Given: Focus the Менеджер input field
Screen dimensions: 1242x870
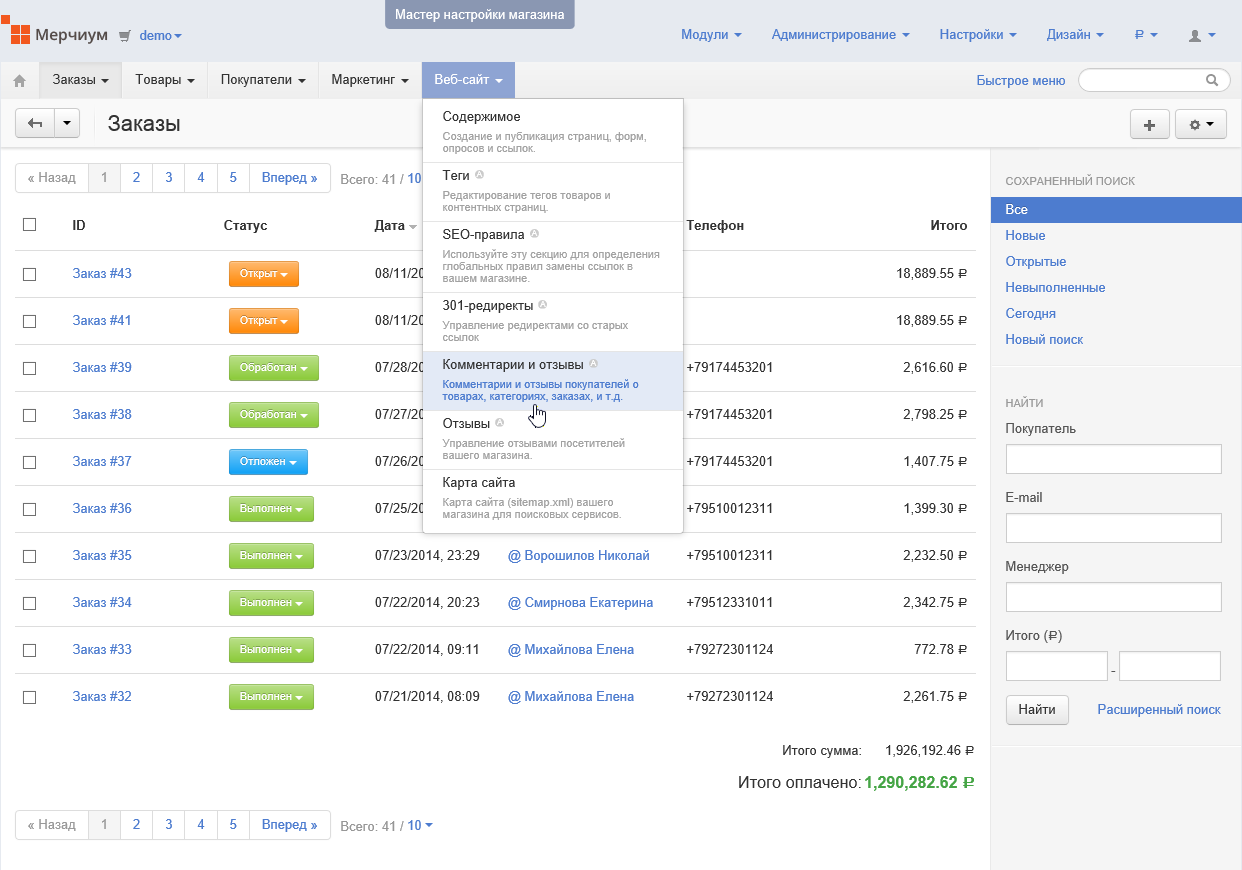Looking at the screenshot, I should tap(1113, 597).
